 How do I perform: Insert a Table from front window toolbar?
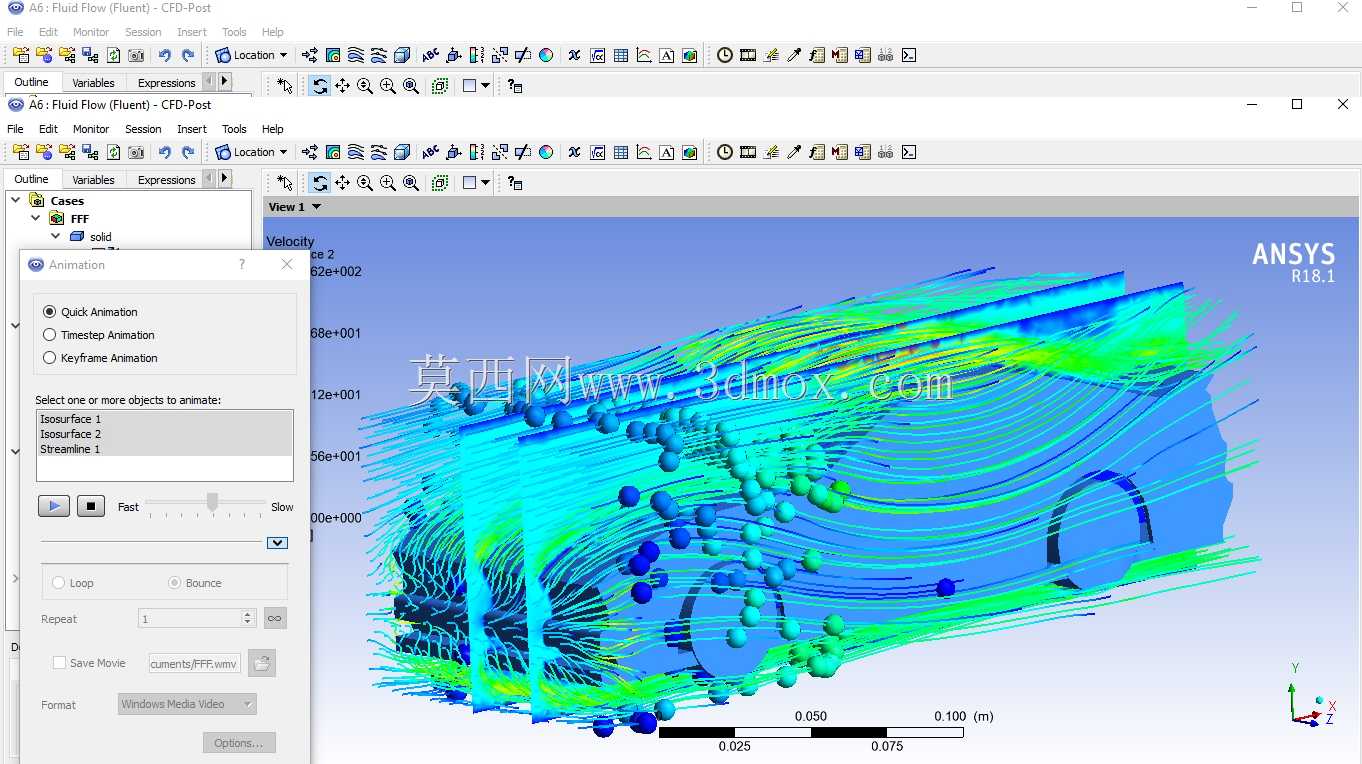[621, 152]
